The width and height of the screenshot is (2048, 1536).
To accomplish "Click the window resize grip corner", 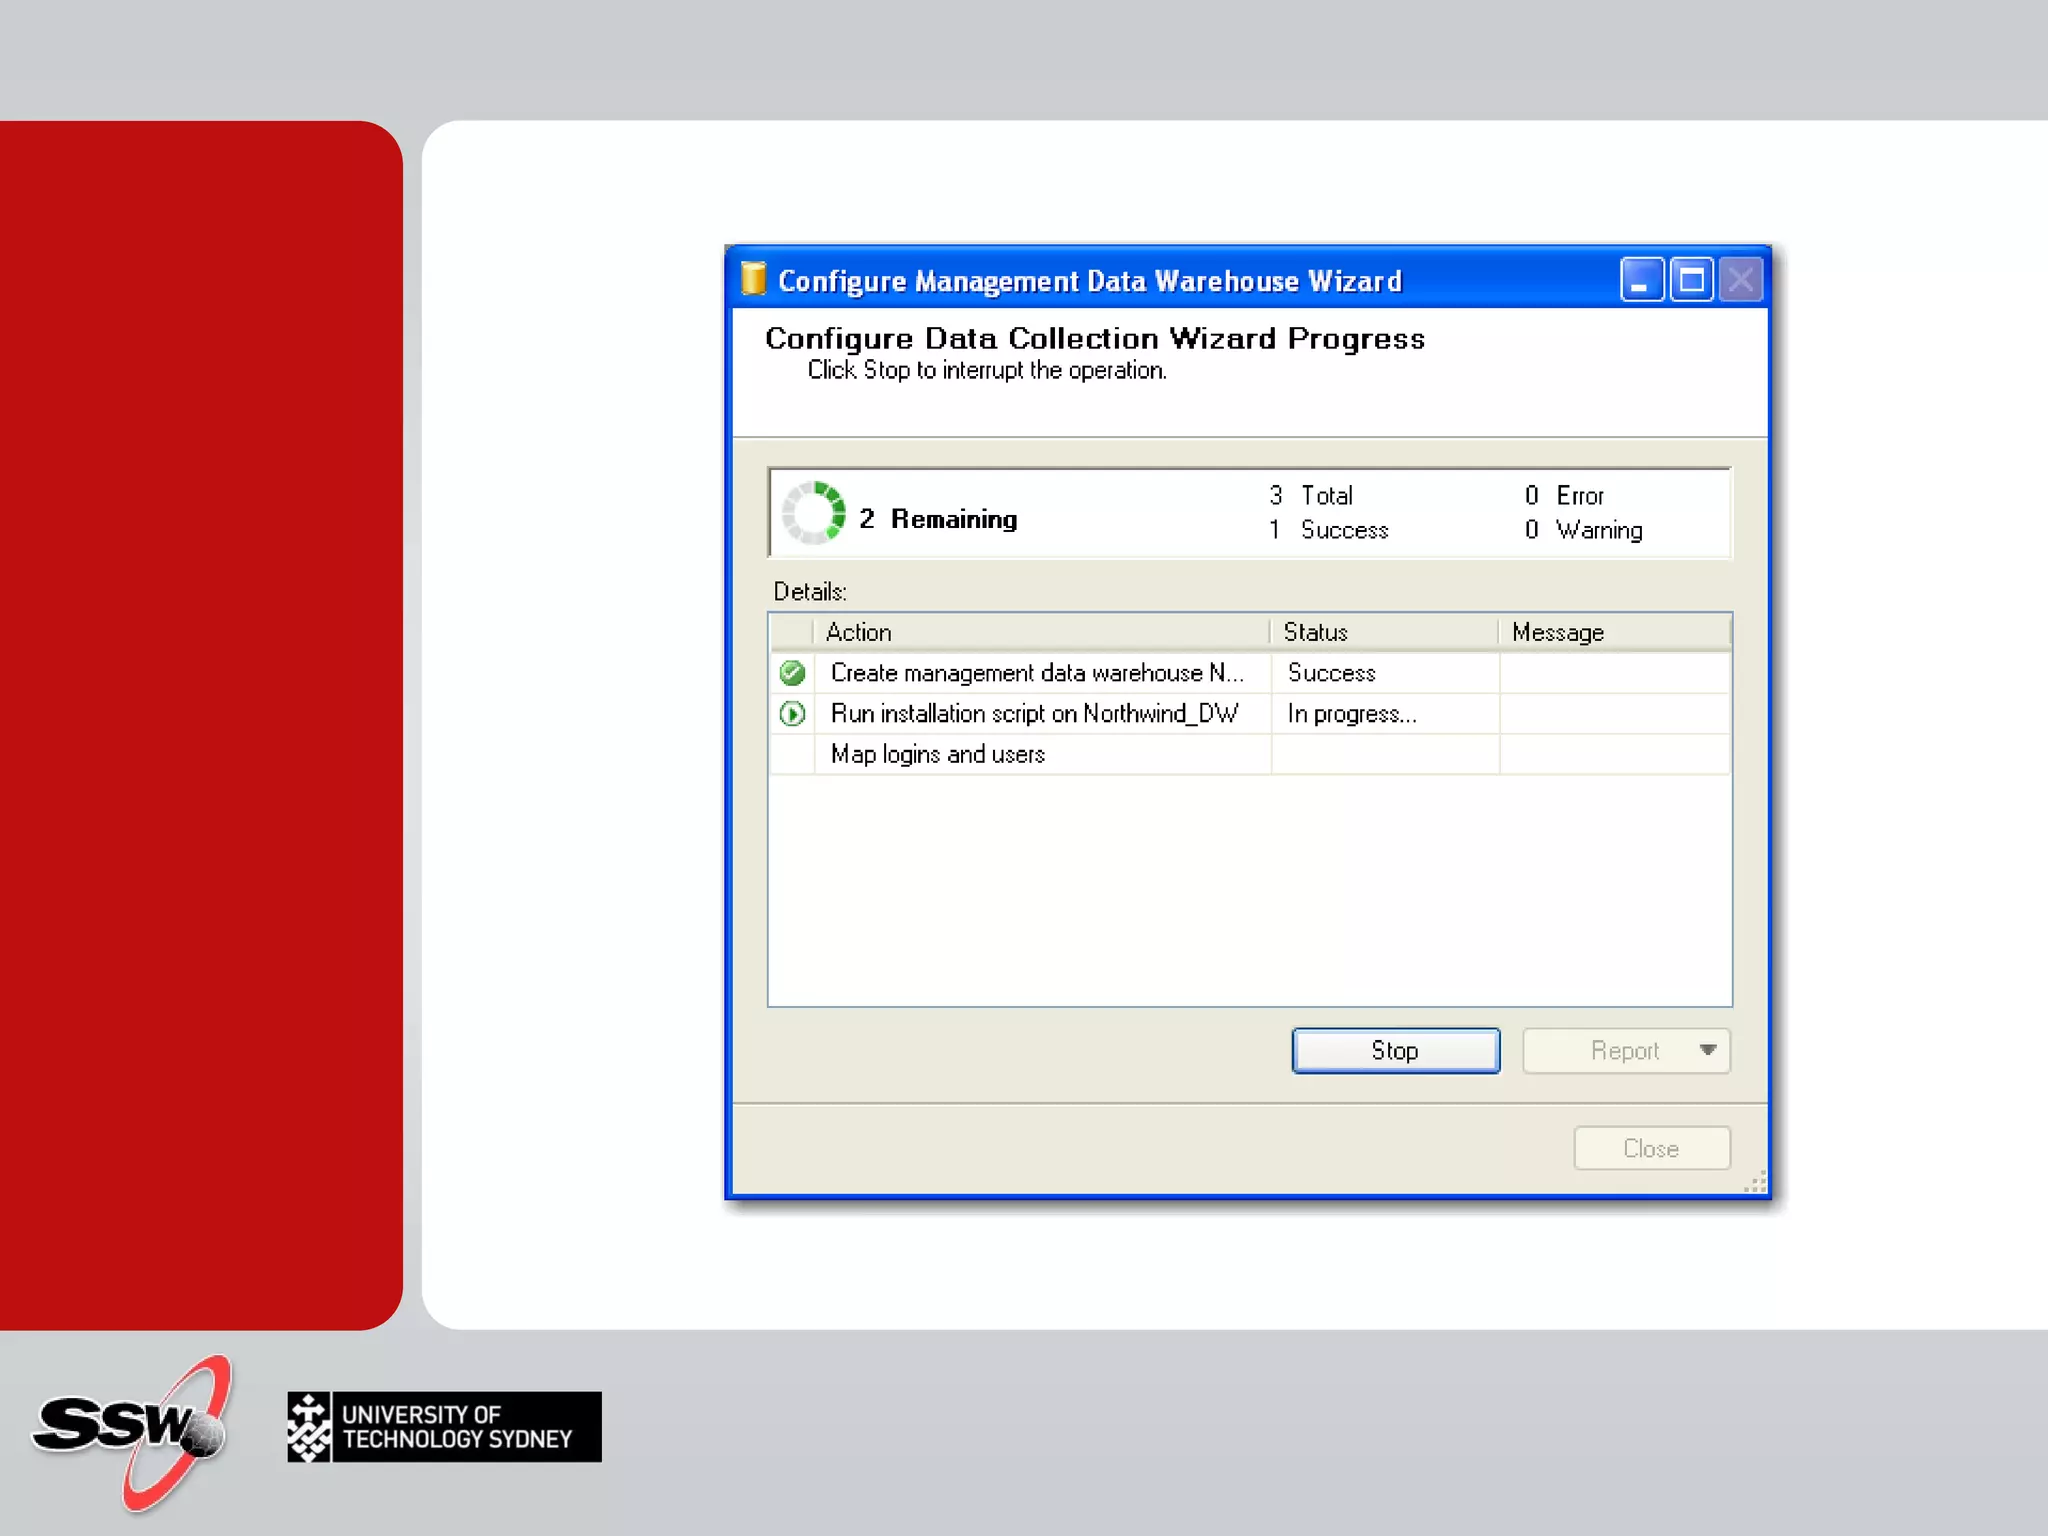I will coord(1756,1184).
